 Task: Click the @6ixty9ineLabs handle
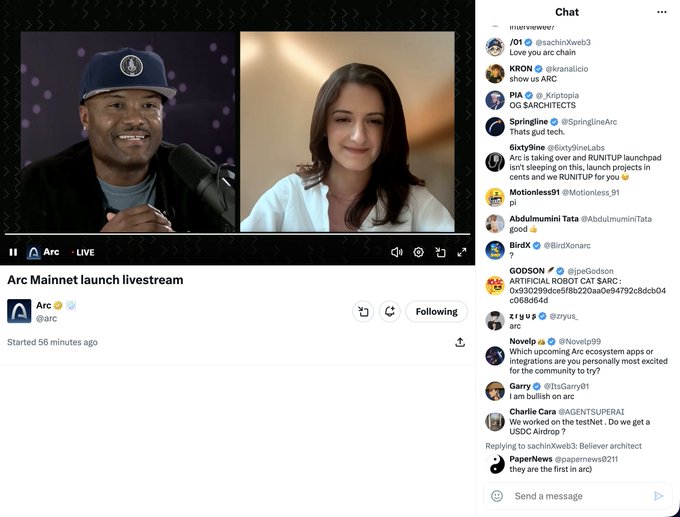[575, 148]
